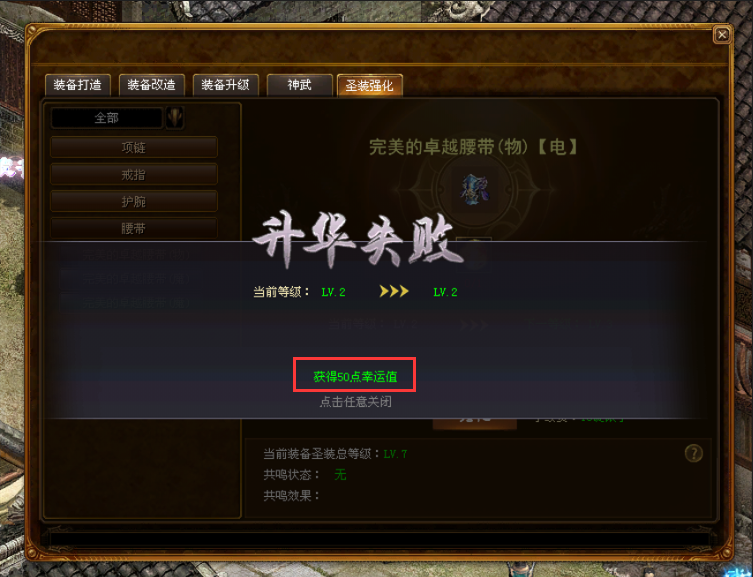Click the 获得50点幸运值 message
Screen dimensions: 753x577
pos(355,376)
